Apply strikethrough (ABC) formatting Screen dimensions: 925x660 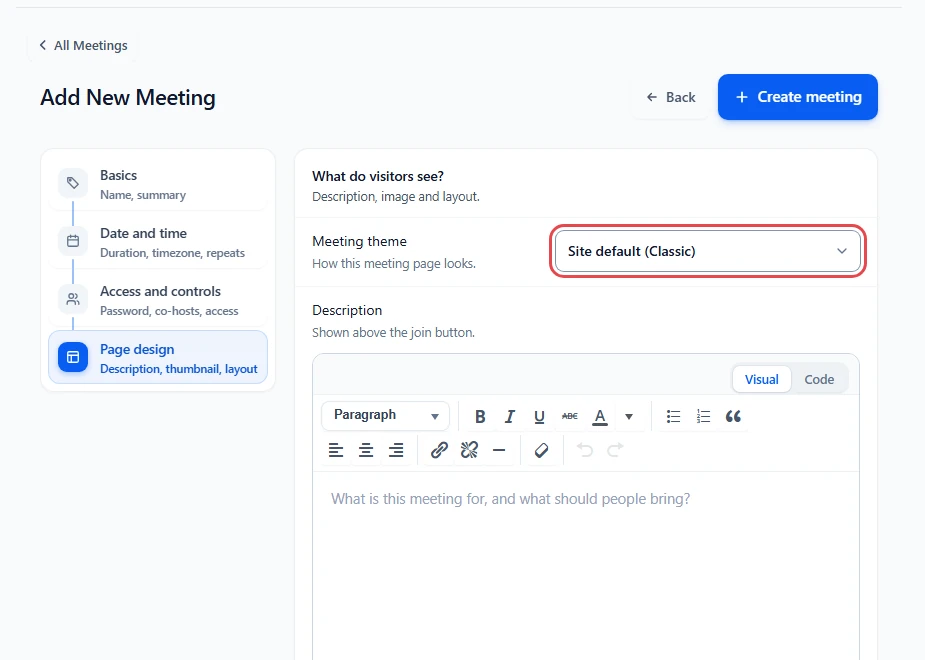tap(570, 416)
